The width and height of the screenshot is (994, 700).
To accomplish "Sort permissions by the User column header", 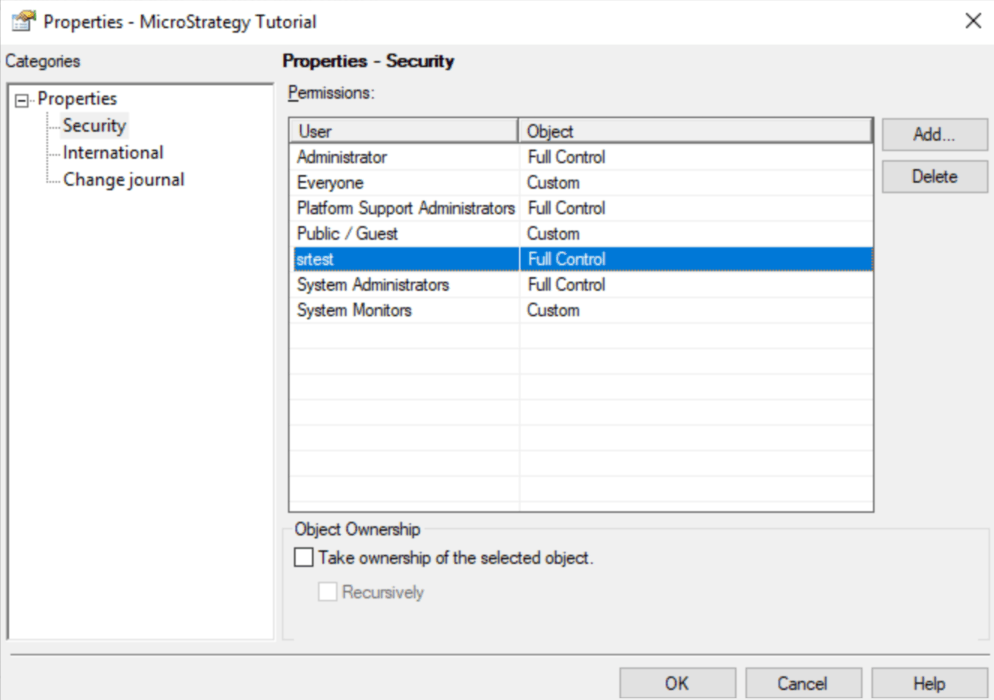I will pos(404,131).
